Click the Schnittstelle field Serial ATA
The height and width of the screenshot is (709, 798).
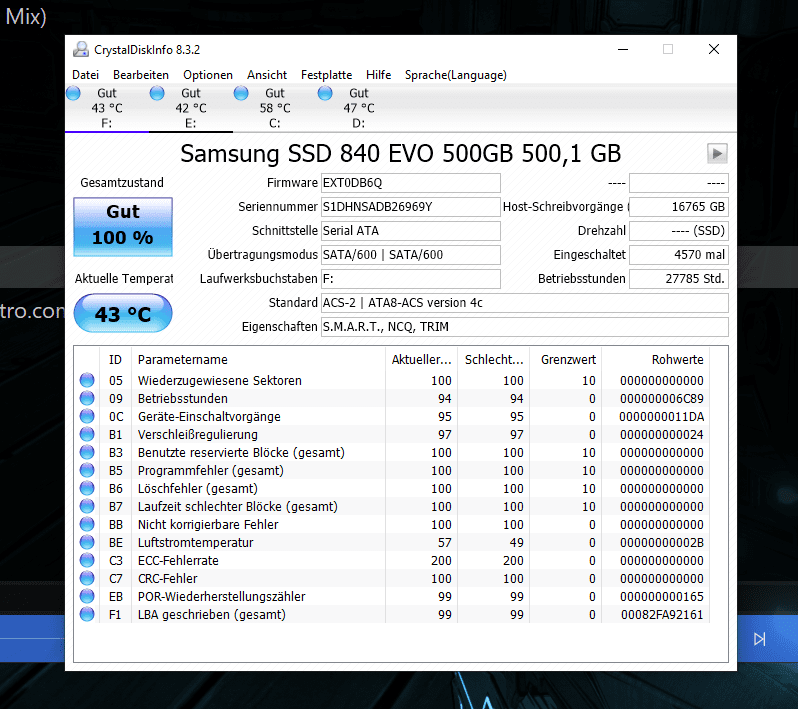coord(410,231)
